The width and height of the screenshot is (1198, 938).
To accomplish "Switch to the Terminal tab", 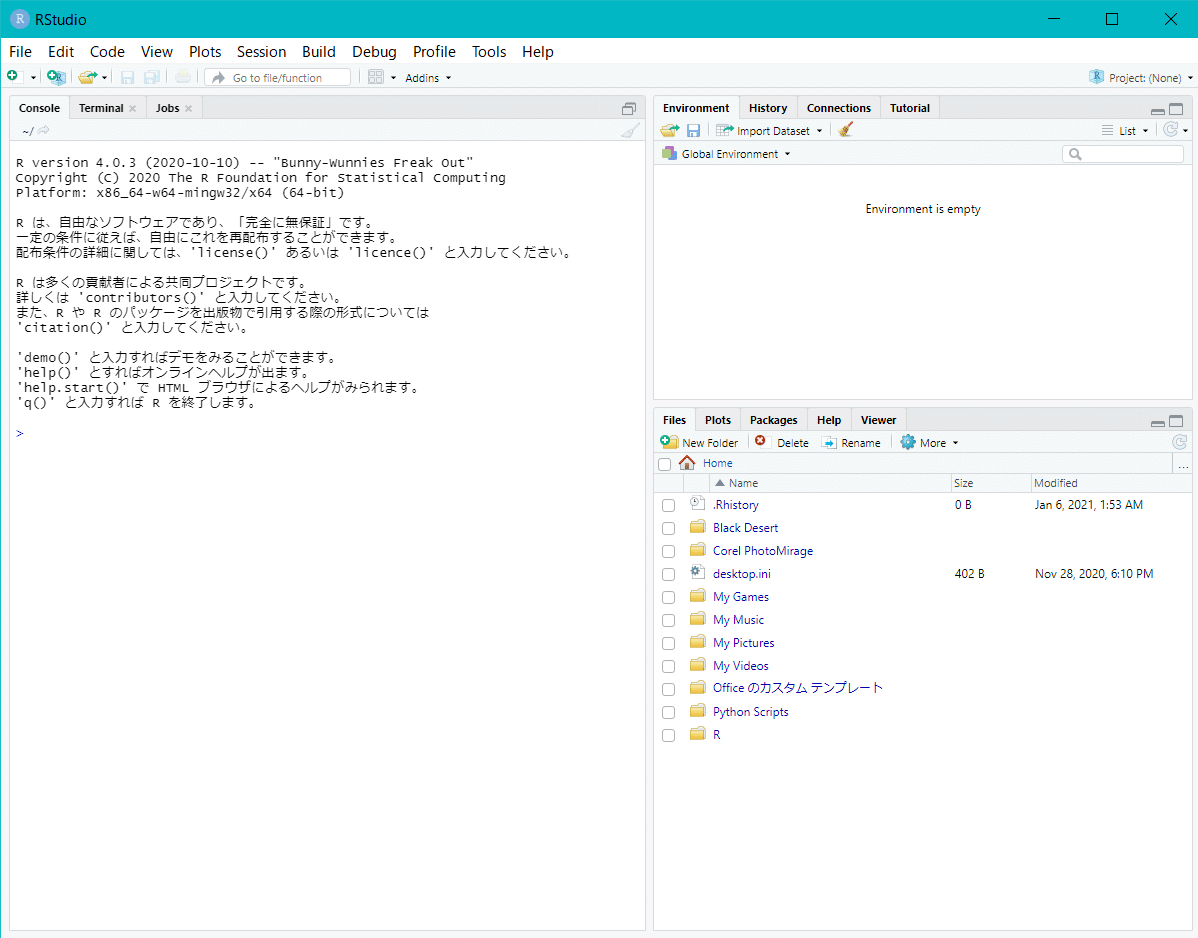I will pyautogui.click(x=101, y=108).
